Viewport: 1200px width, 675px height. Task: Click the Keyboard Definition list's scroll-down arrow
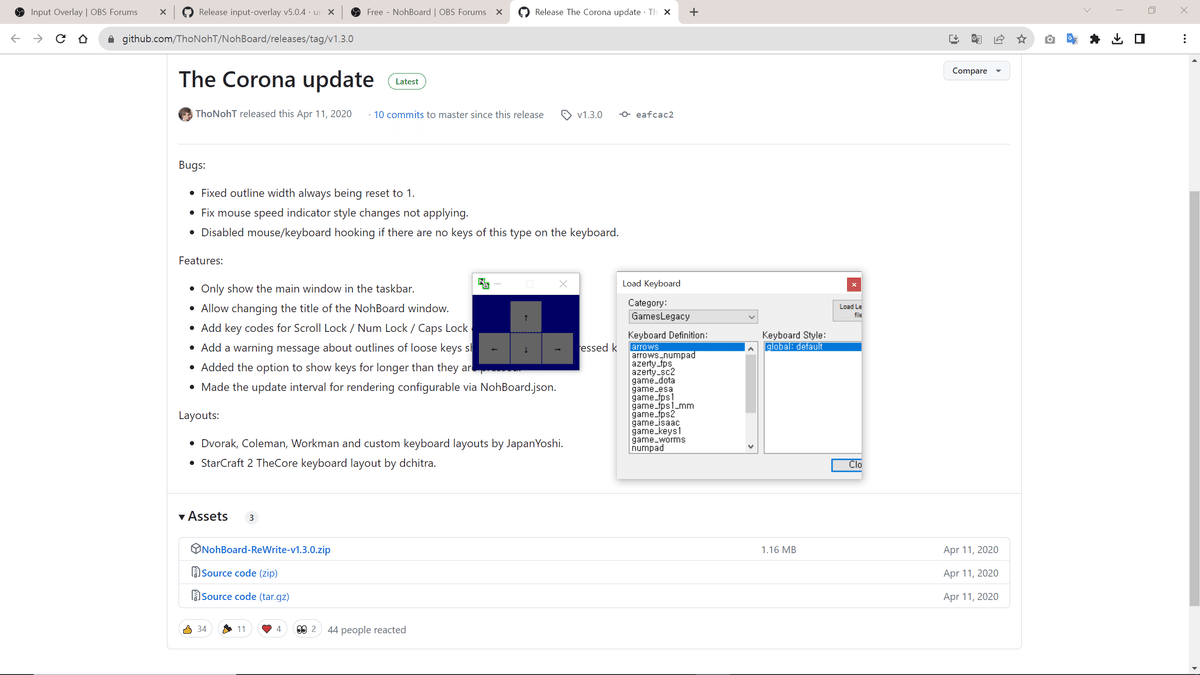click(752, 448)
